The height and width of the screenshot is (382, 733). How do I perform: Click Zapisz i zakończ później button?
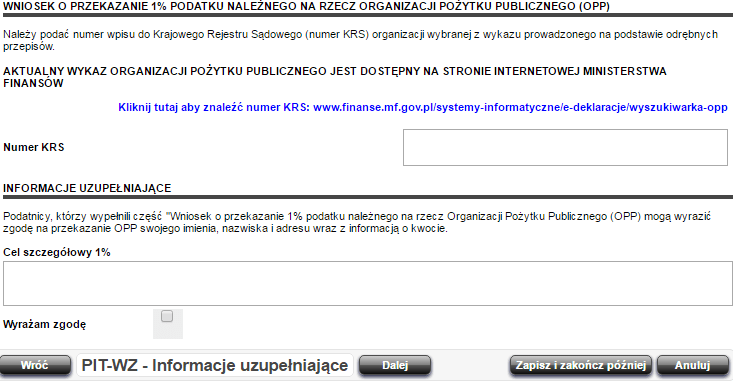point(581,365)
